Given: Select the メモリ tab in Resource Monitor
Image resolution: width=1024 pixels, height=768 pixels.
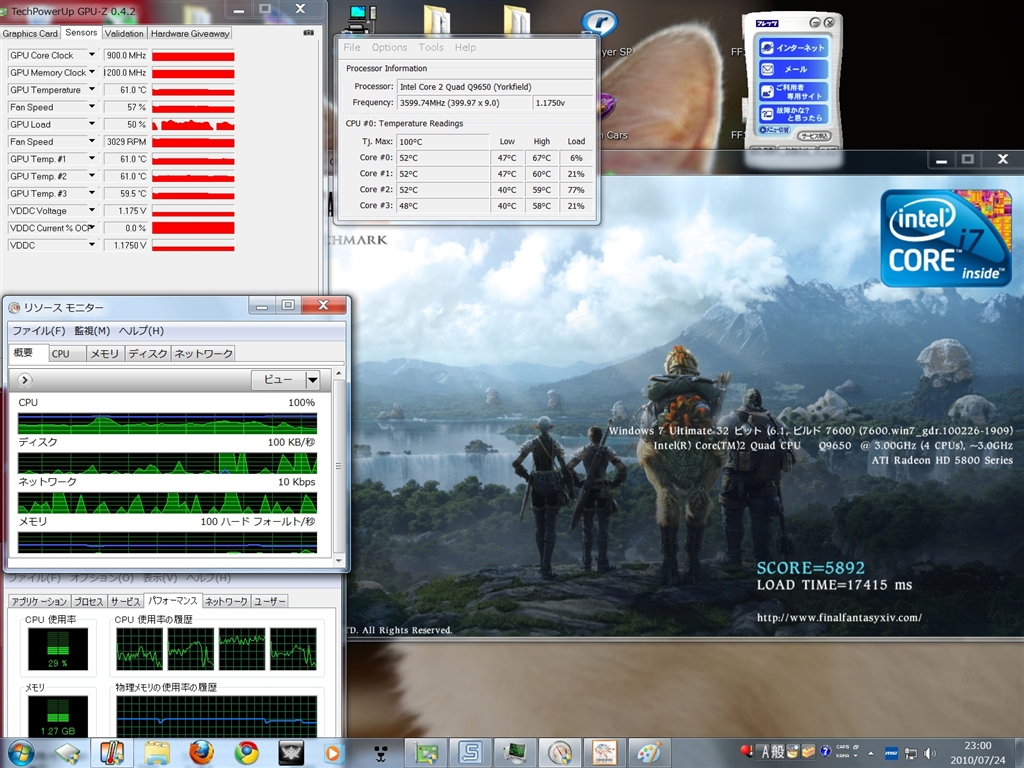Looking at the screenshot, I should pyautogui.click(x=104, y=353).
